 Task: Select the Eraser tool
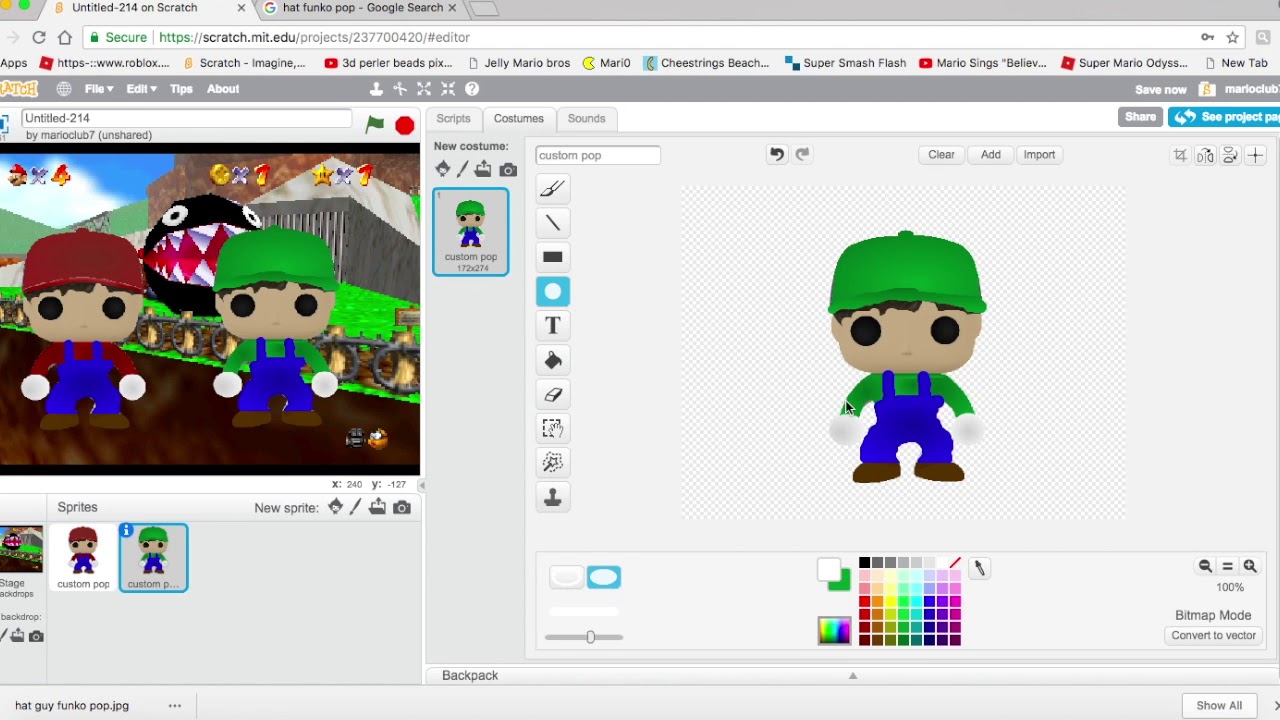tap(552, 394)
